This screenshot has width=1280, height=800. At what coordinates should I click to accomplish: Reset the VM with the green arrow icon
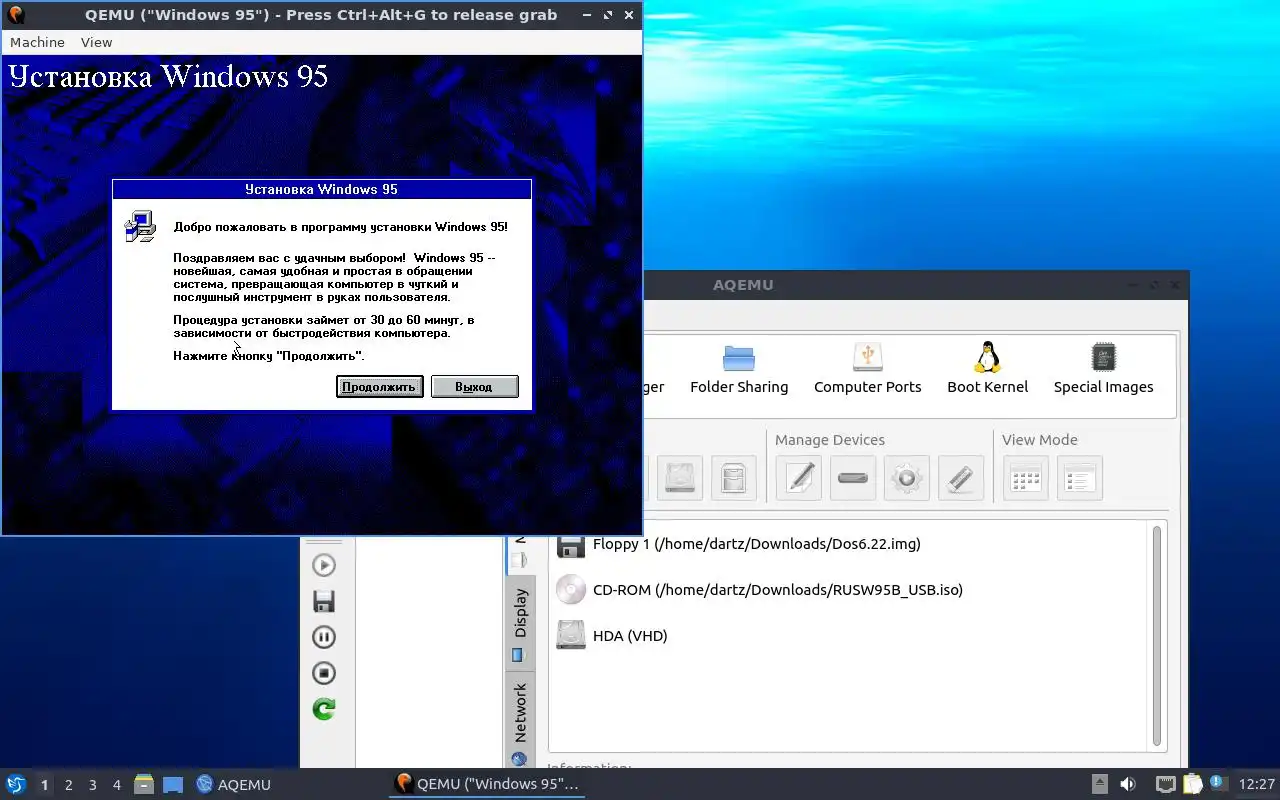click(324, 709)
